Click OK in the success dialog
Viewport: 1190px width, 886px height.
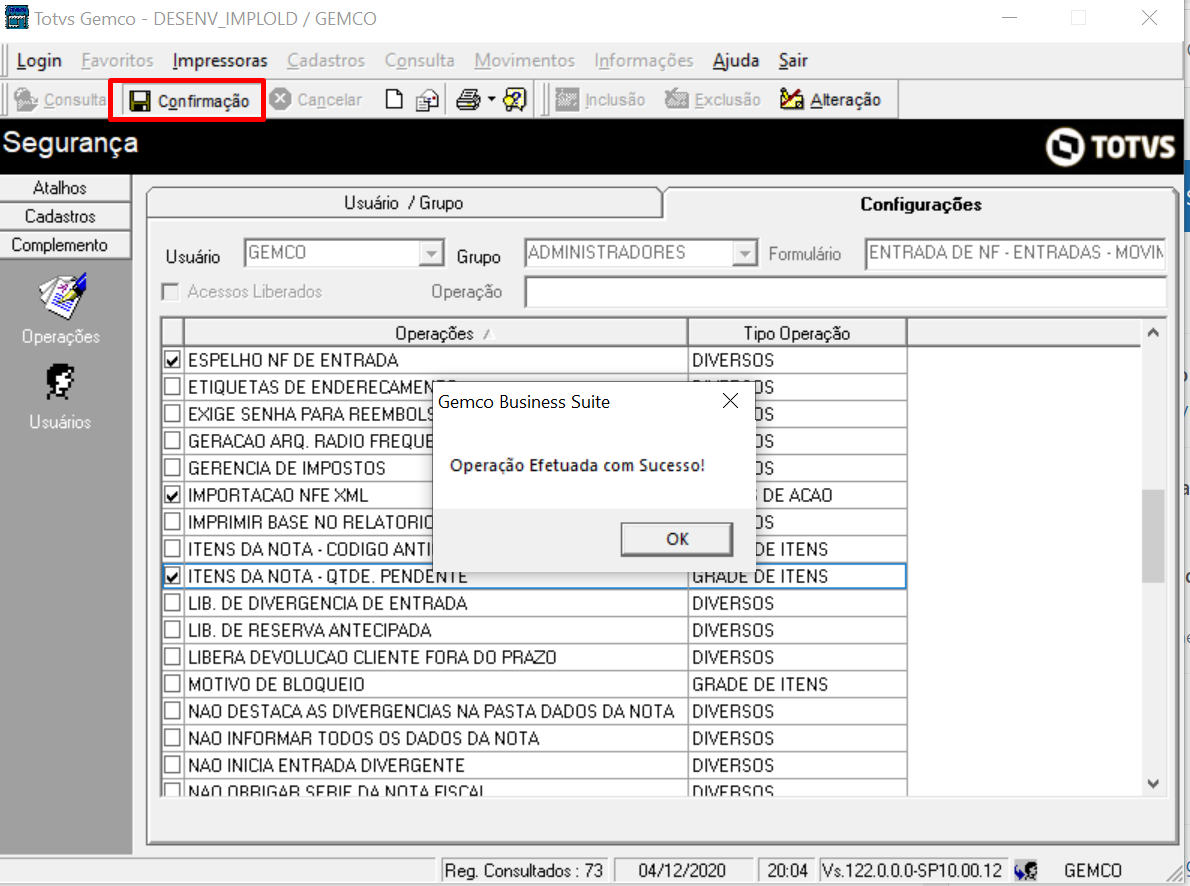(677, 539)
